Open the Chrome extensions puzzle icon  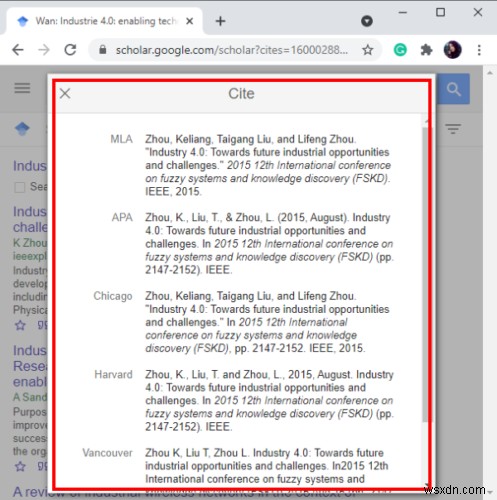click(426, 50)
